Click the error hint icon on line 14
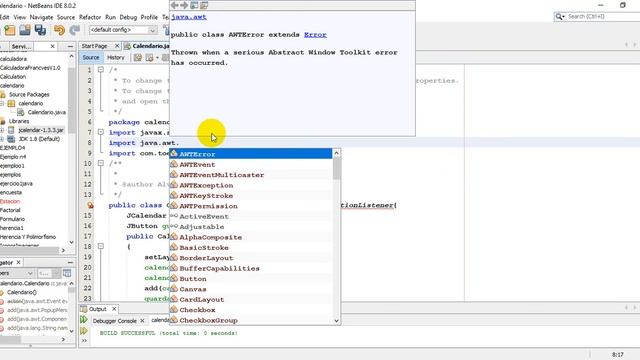 90,205
